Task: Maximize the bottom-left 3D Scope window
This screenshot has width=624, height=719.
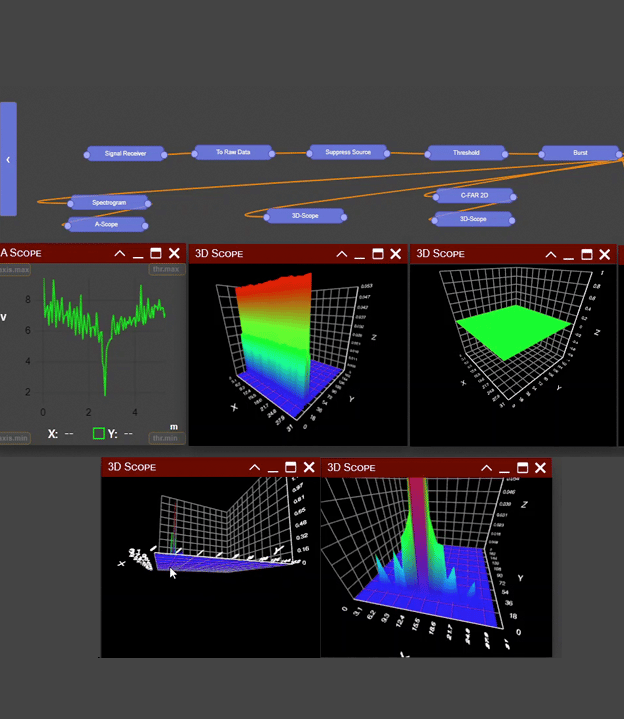Action: point(291,467)
